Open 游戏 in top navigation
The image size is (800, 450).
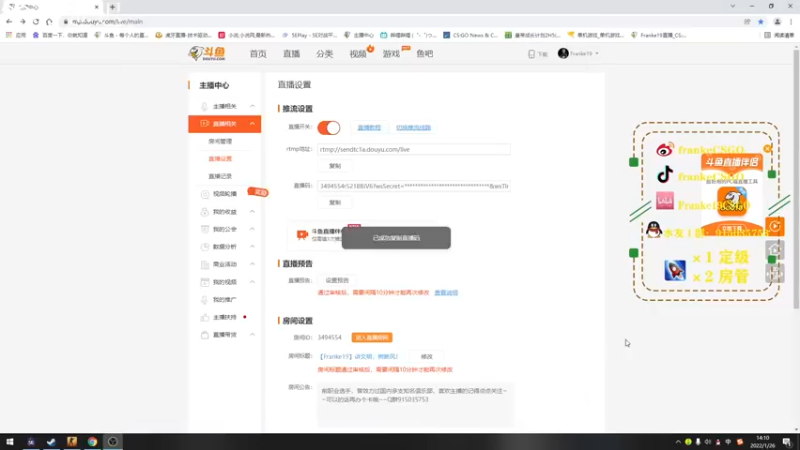point(391,54)
